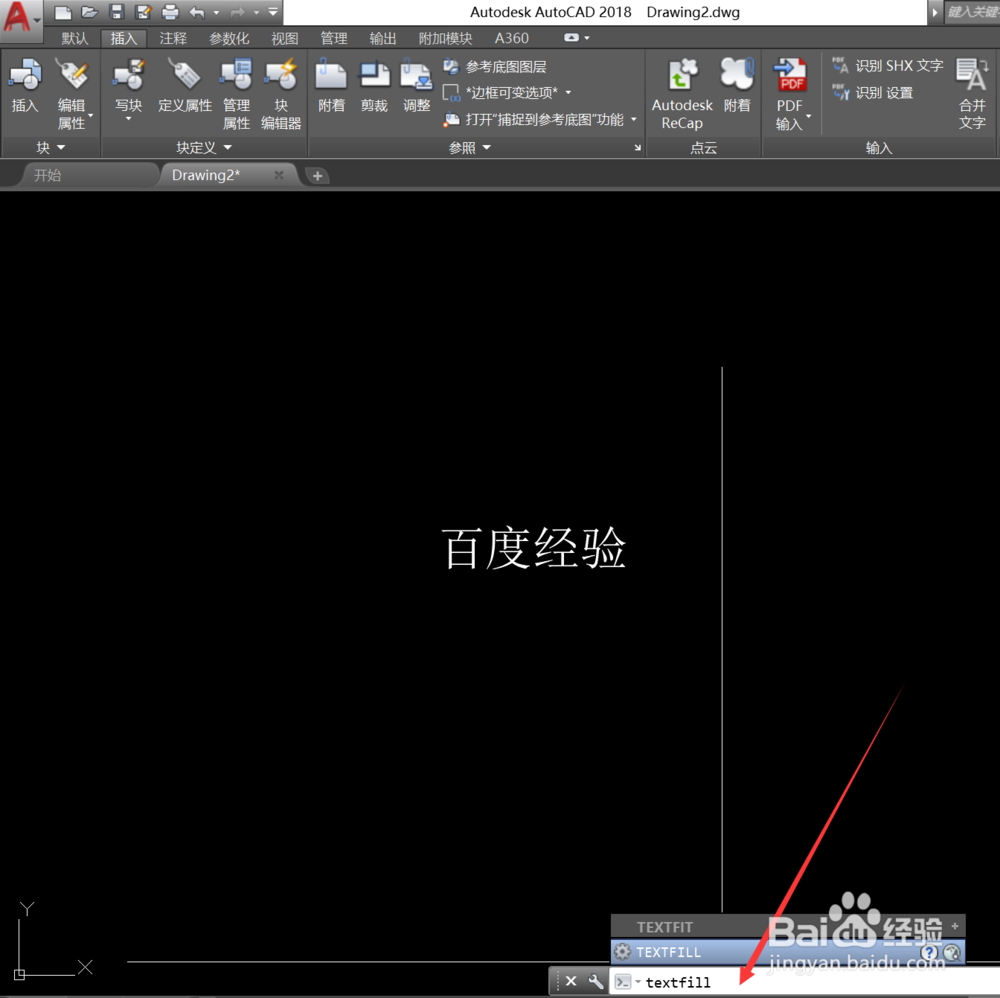Viewport: 1000px width, 998px height.
Task: Switch to the Parametric (参数化) ribbon tab
Action: [229, 38]
